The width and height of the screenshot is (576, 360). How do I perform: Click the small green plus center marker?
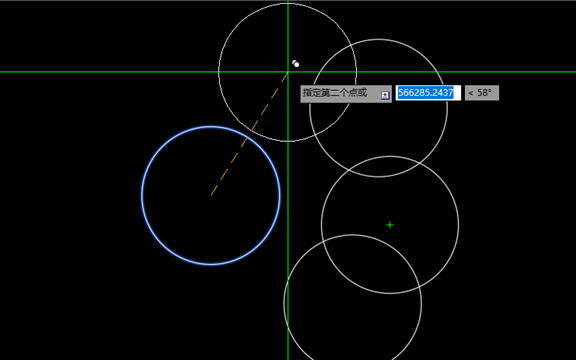(x=390, y=225)
